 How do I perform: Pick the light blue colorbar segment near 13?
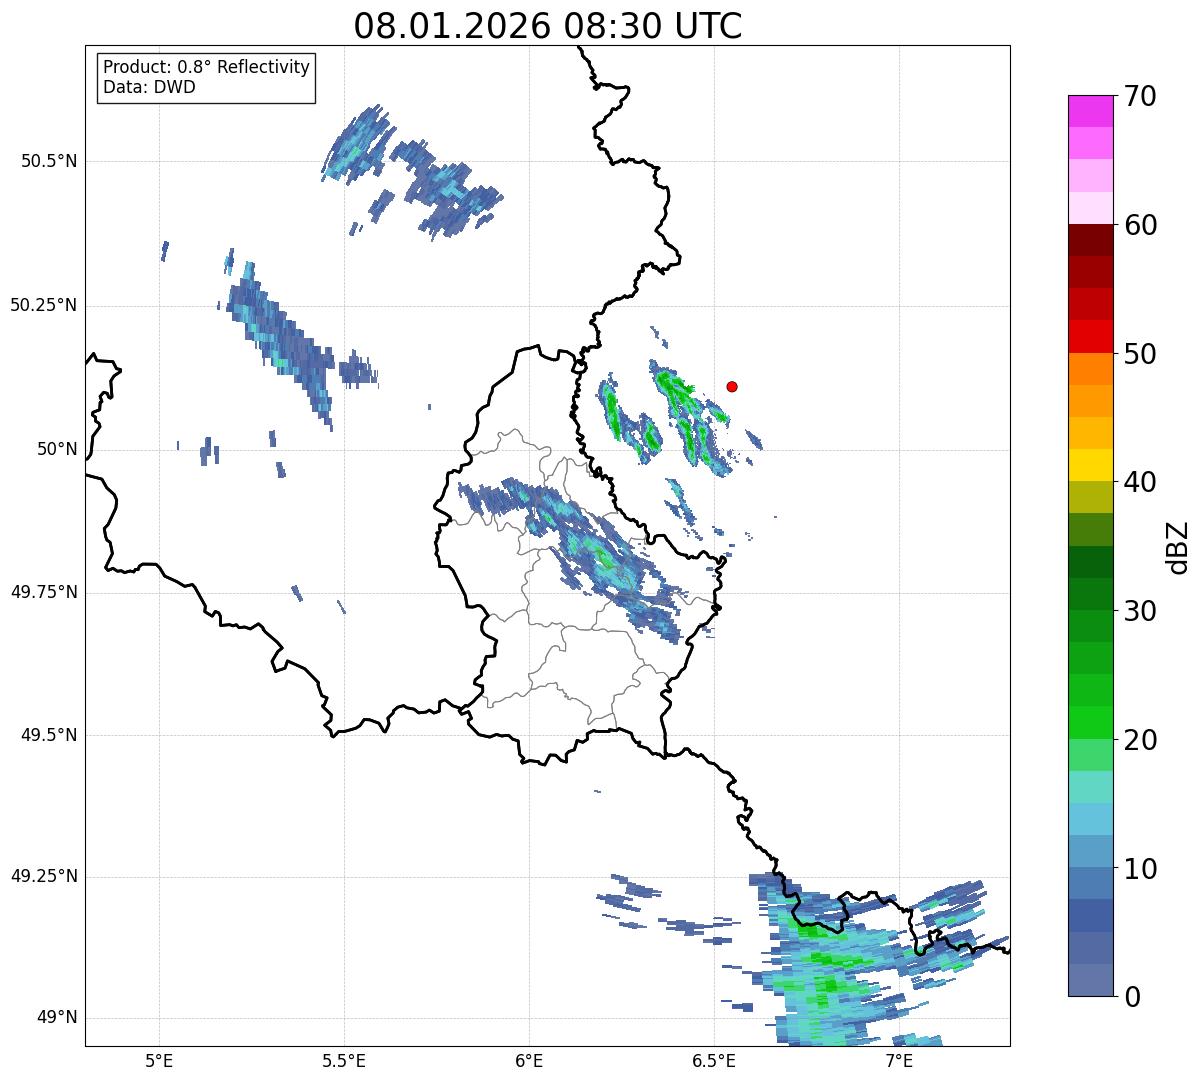click(1090, 819)
